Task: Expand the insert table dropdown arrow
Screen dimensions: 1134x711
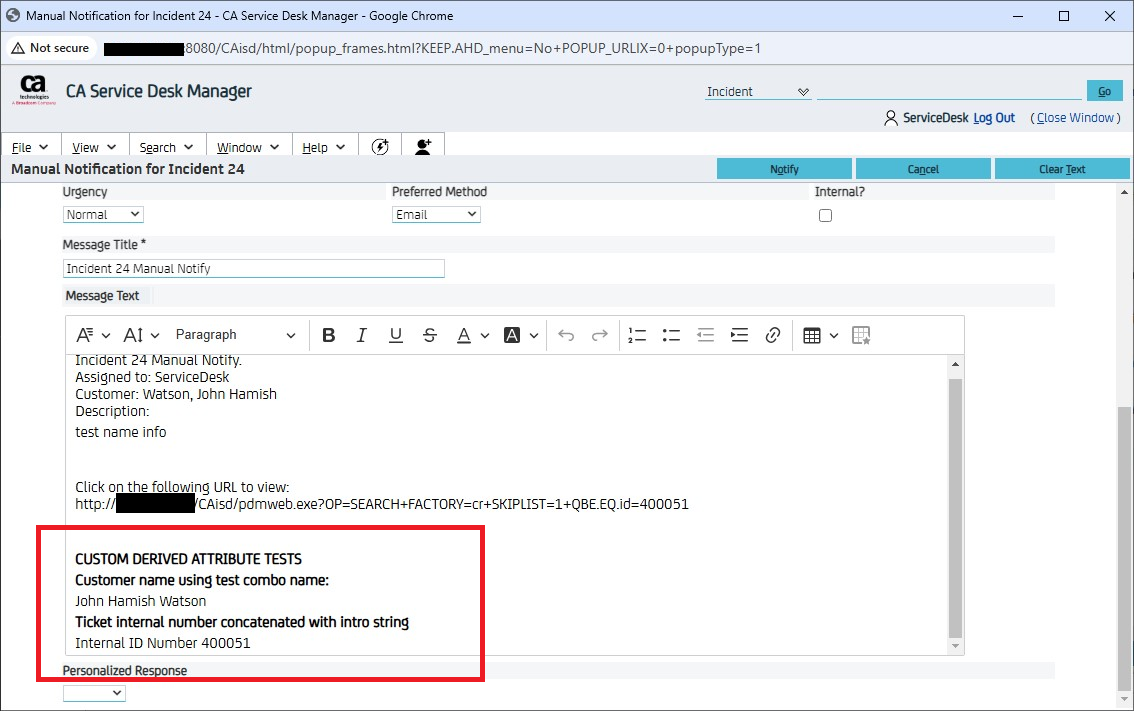Action: pyautogui.click(x=834, y=336)
